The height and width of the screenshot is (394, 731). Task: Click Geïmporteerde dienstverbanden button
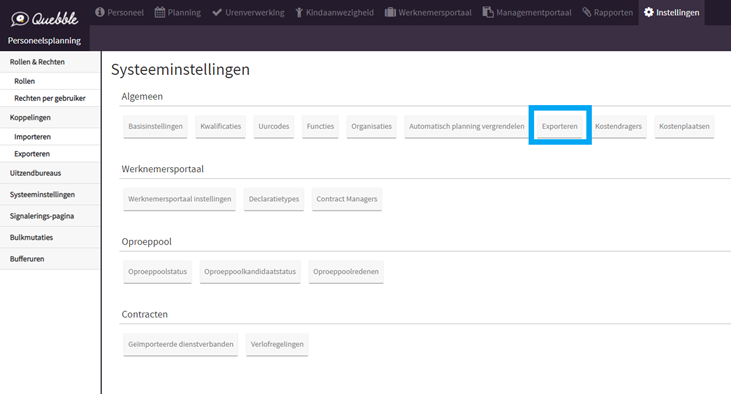click(x=180, y=345)
